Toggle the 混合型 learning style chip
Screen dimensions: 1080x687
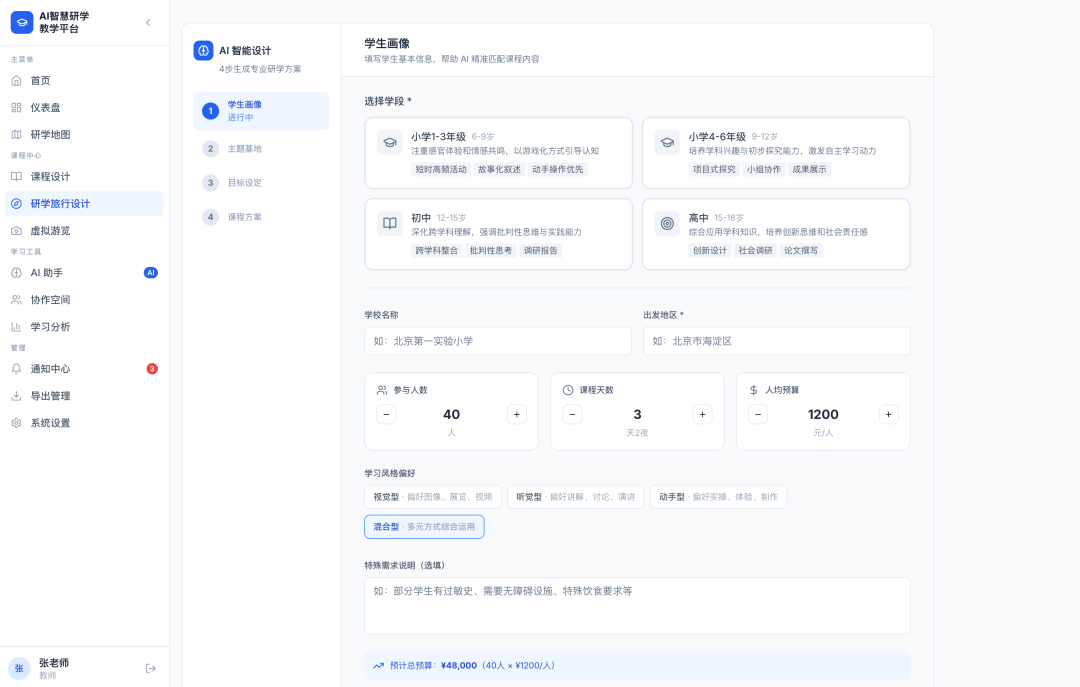tap(424, 526)
